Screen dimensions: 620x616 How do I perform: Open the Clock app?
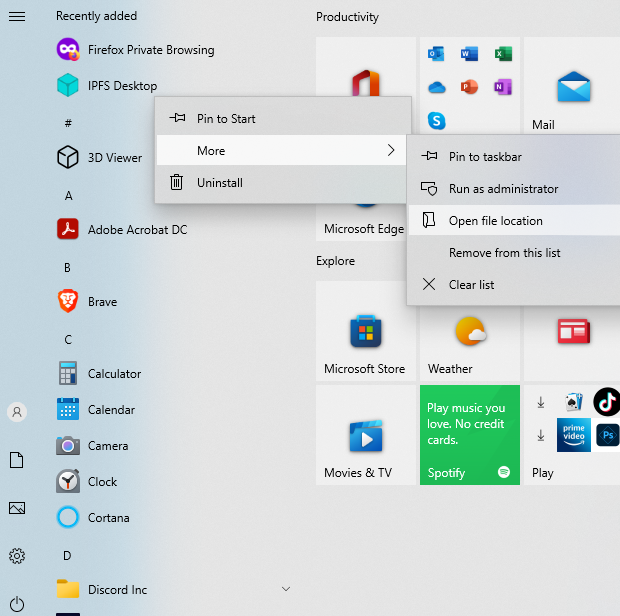coord(87,482)
